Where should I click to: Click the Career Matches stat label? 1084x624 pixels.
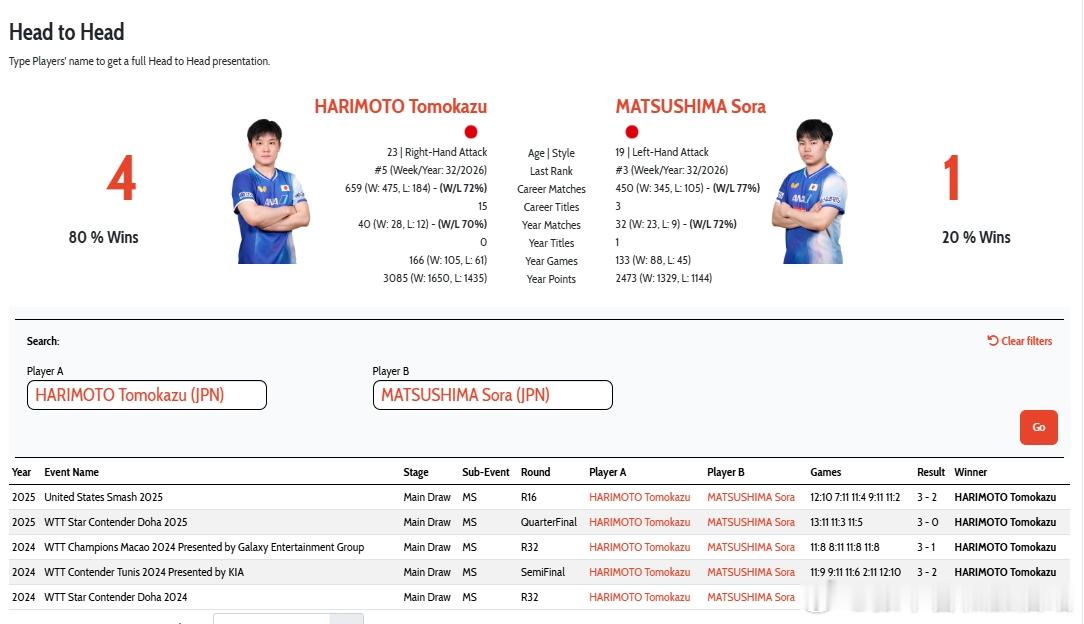point(551,189)
